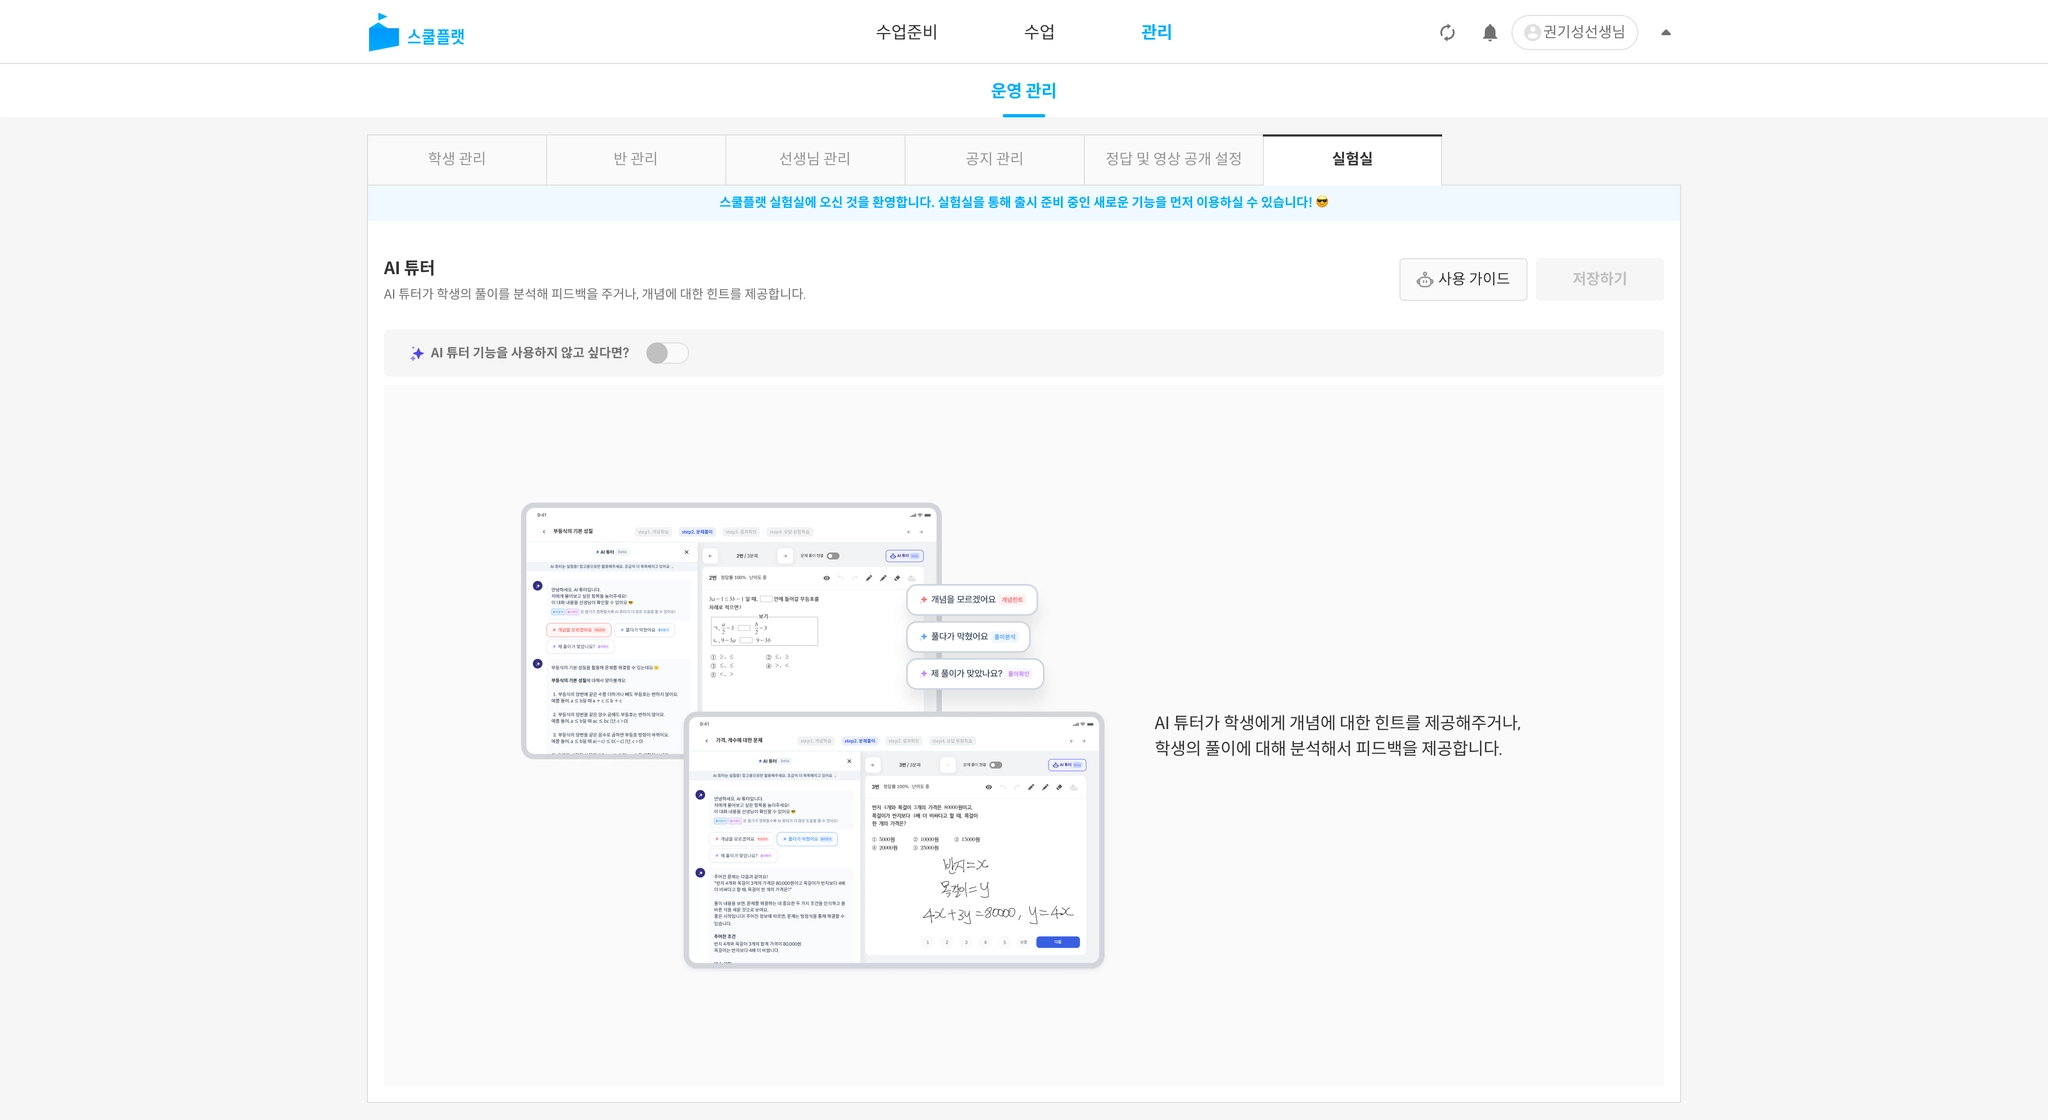Click the AI 튜터 sparkle icon
This screenshot has height=1120, width=2048.
(x=417, y=353)
